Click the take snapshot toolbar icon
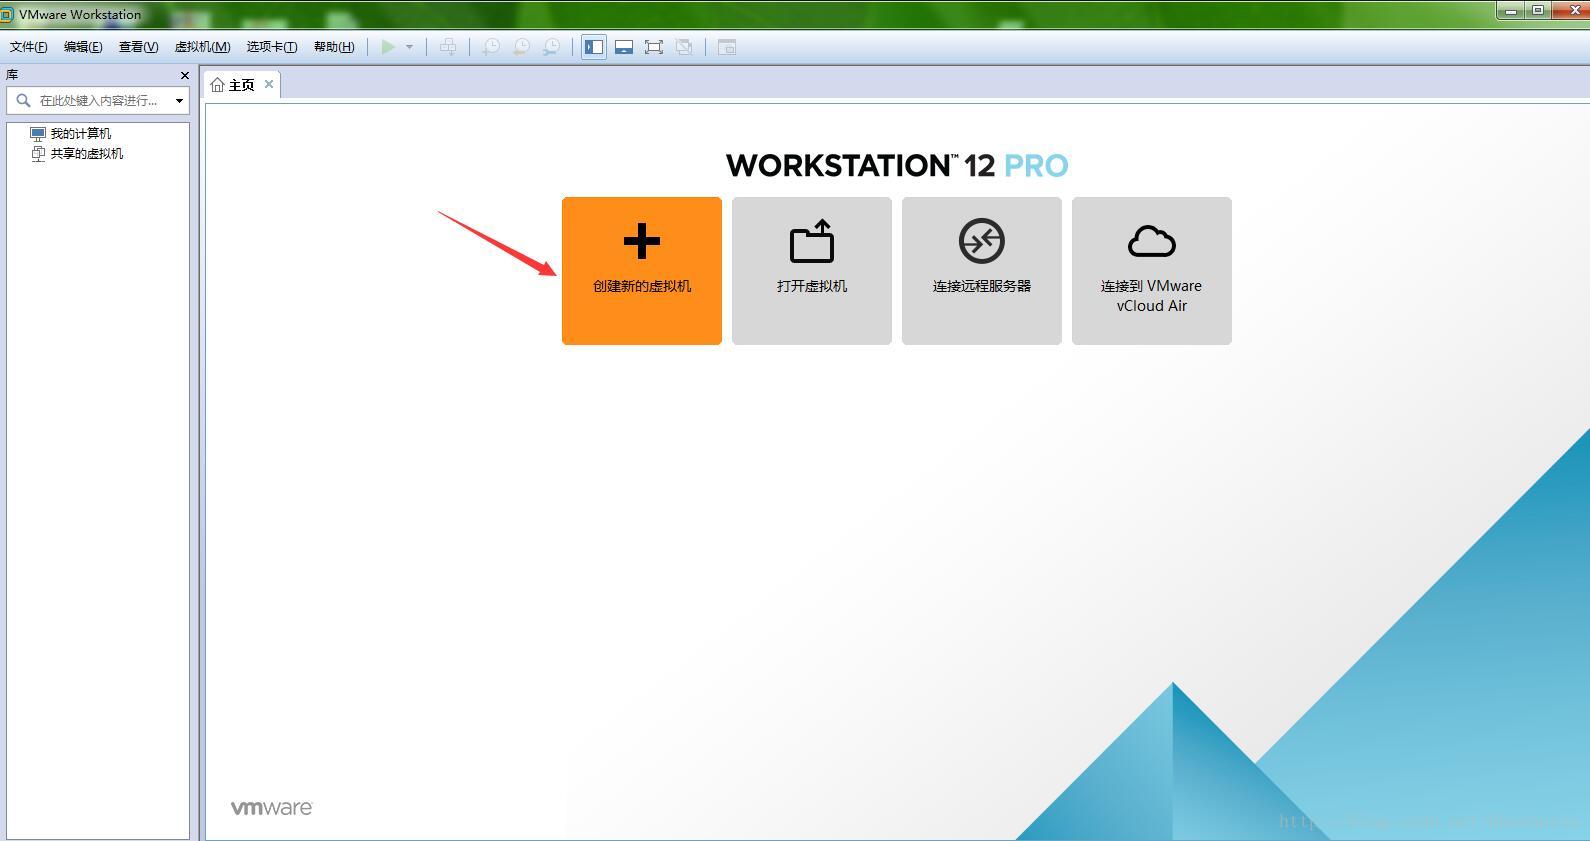This screenshot has width=1590, height=841. pos(491,47)
